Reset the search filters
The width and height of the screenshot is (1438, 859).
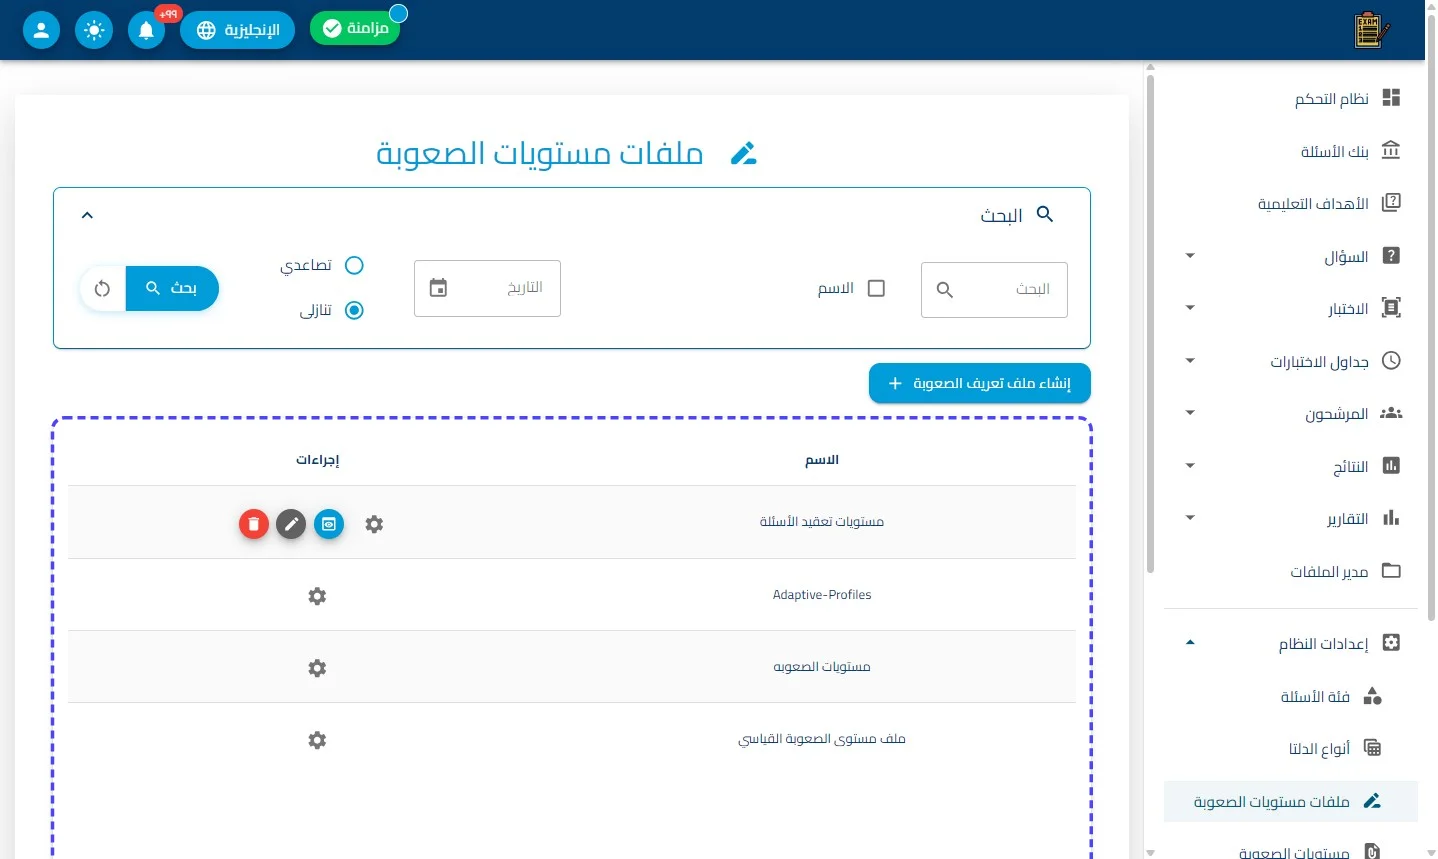click(102, 289)
